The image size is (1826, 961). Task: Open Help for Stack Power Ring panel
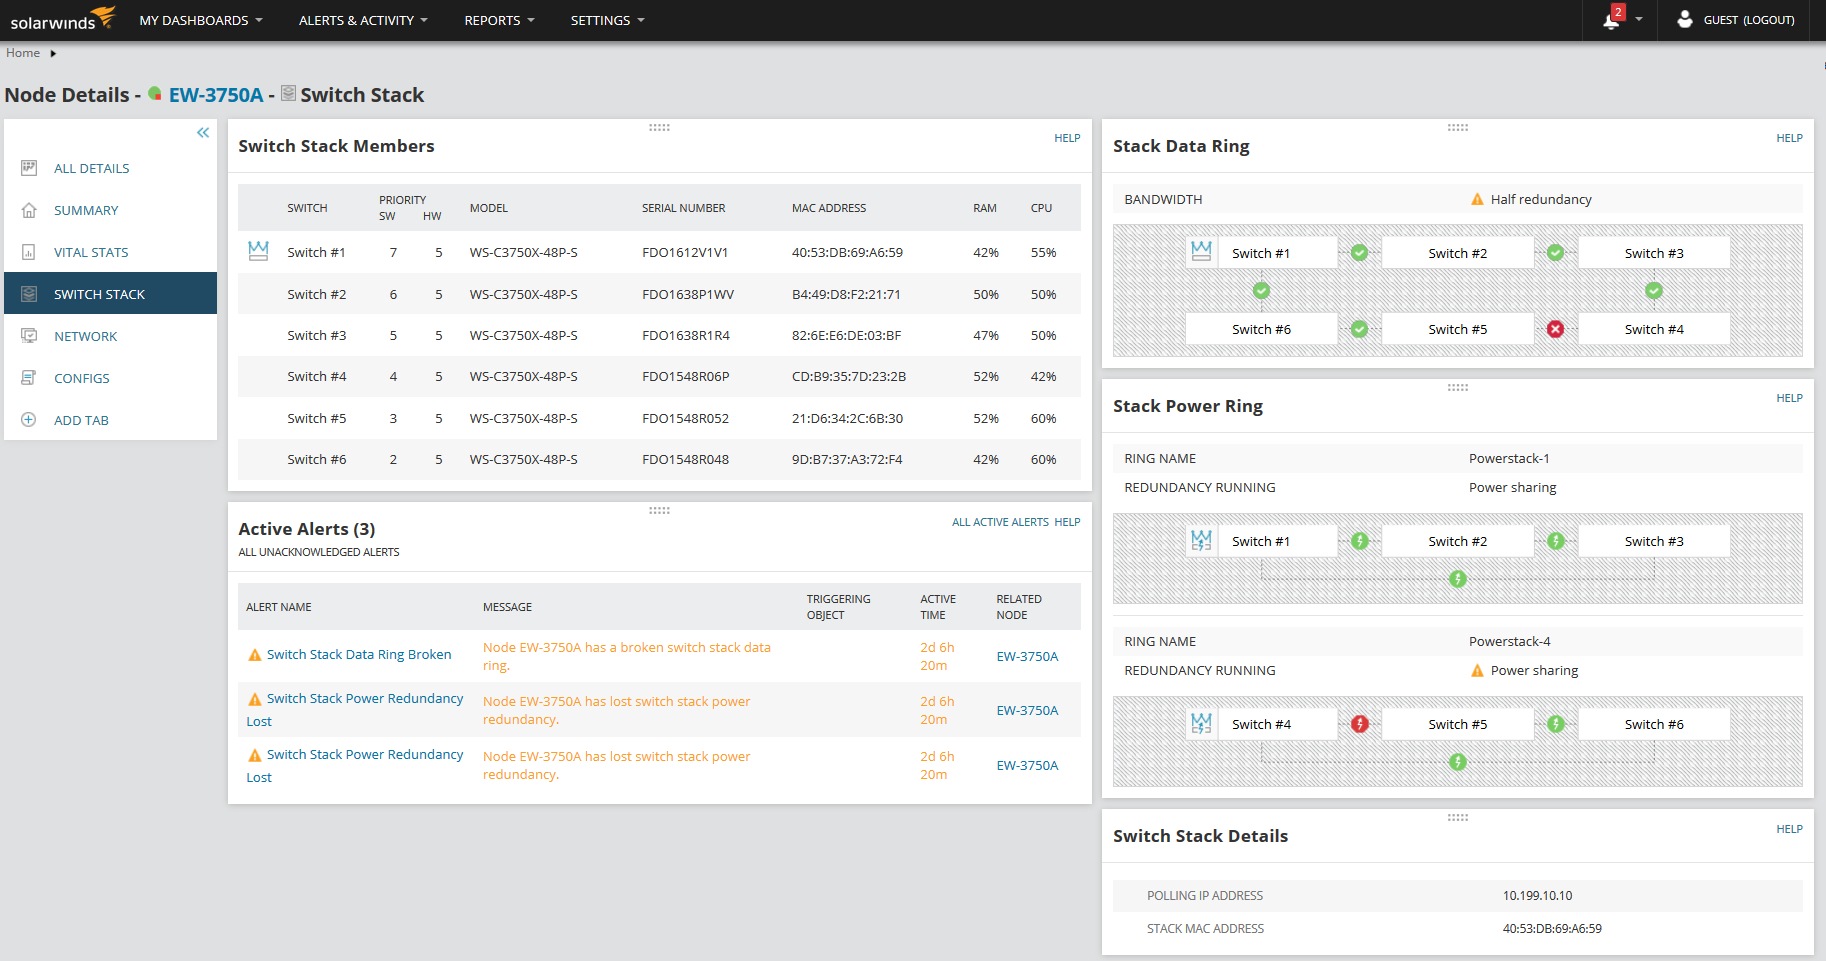coord(1789,398)
